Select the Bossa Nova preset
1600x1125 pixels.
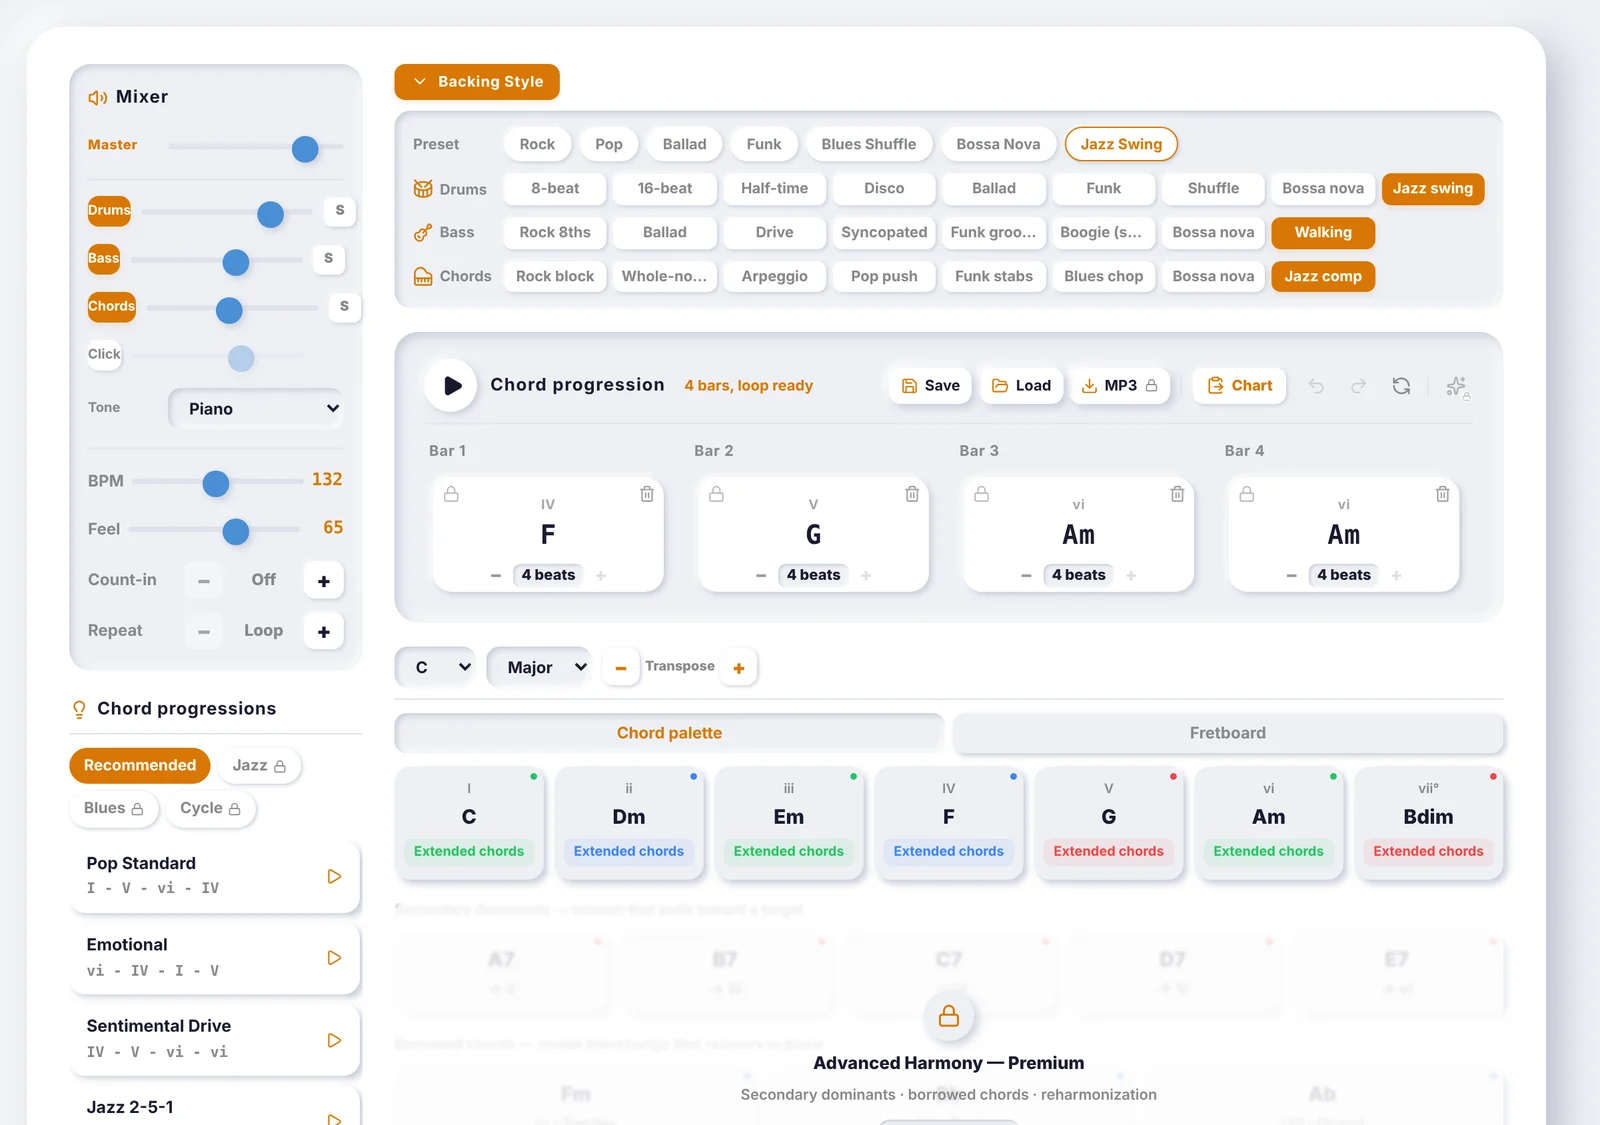(x=998, y=144)
